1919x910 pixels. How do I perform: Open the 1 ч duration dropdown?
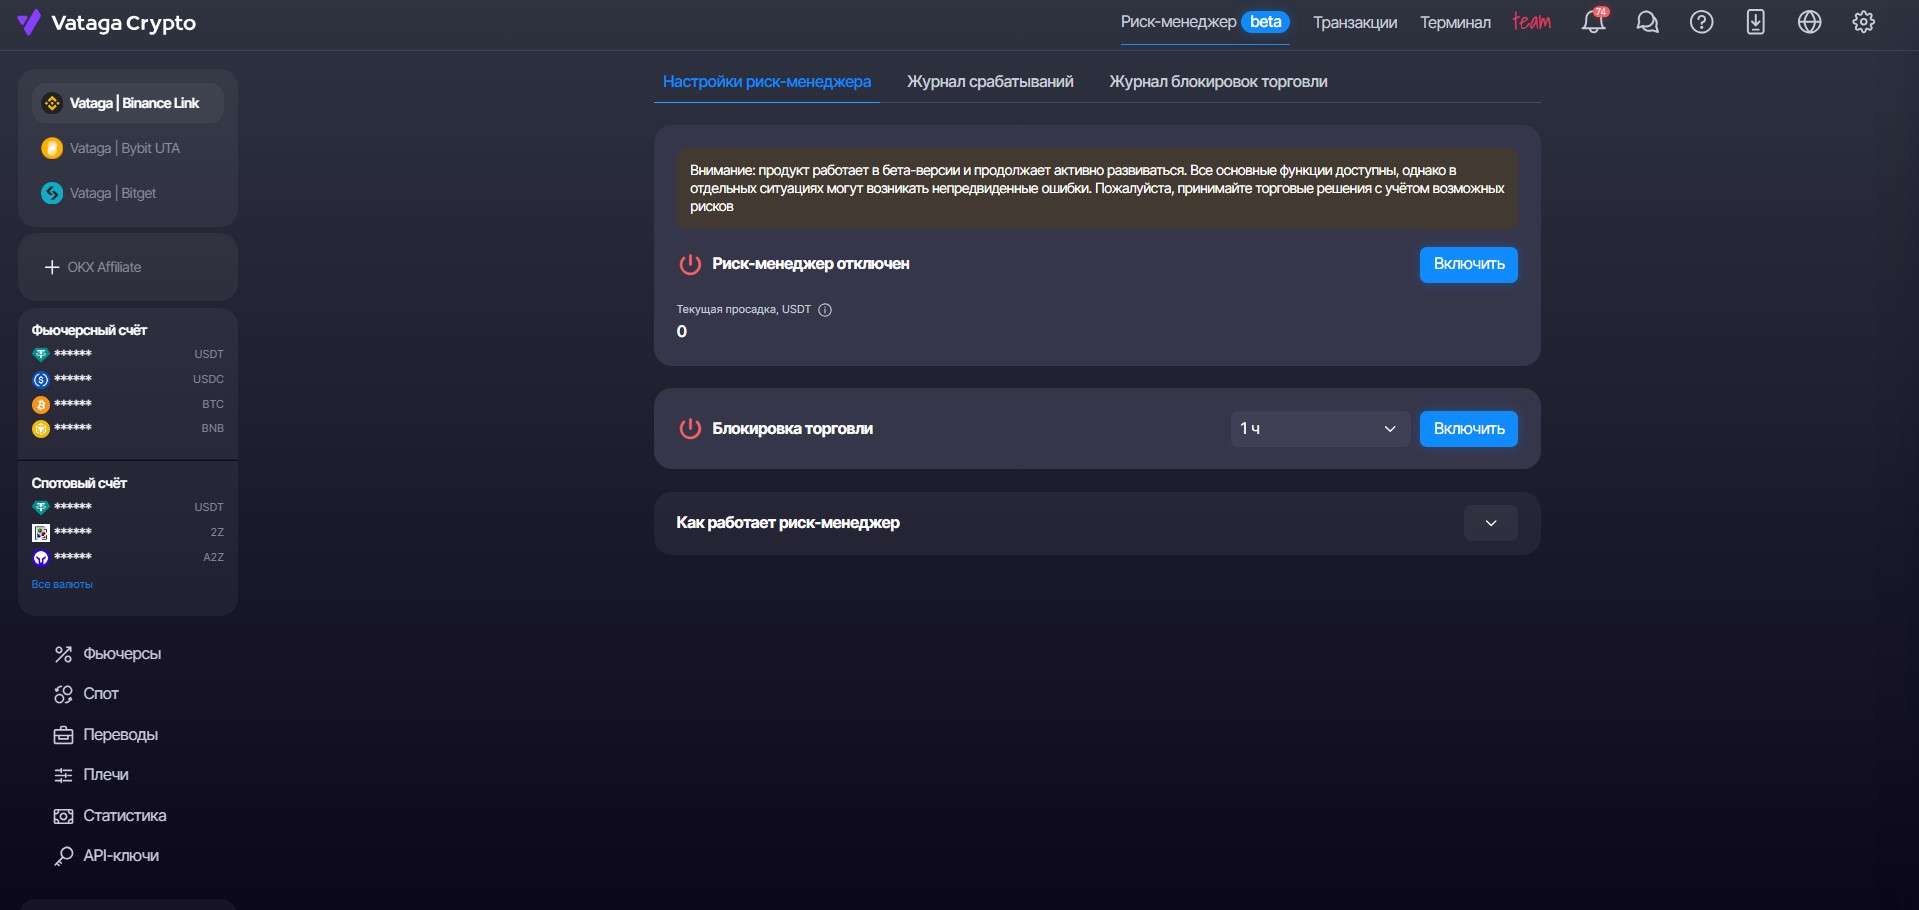point(1319,429)
